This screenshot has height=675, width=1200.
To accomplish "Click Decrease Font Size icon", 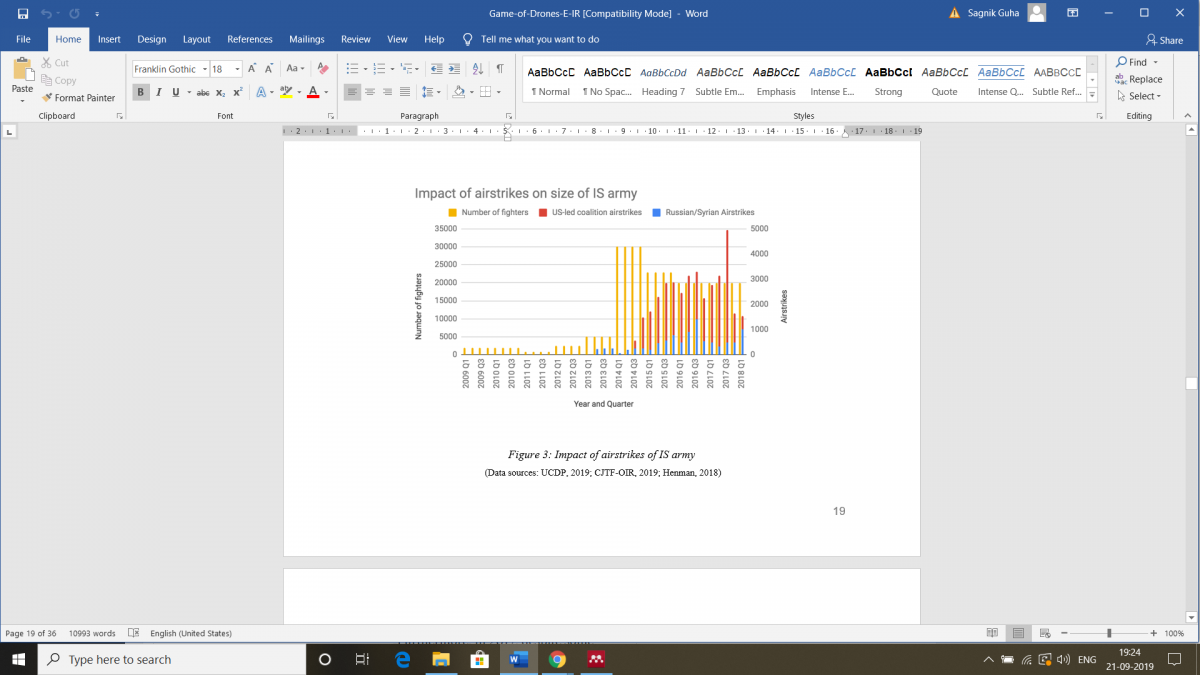I will tap(270, 69).
